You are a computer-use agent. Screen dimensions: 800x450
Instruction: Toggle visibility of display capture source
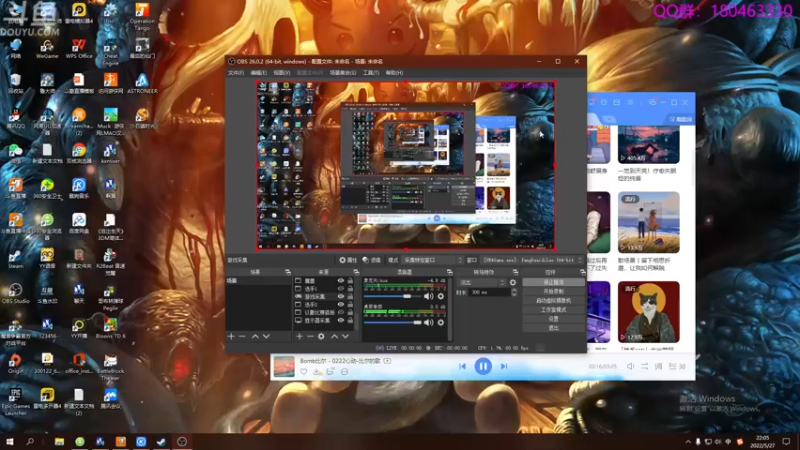pos(341,320)
